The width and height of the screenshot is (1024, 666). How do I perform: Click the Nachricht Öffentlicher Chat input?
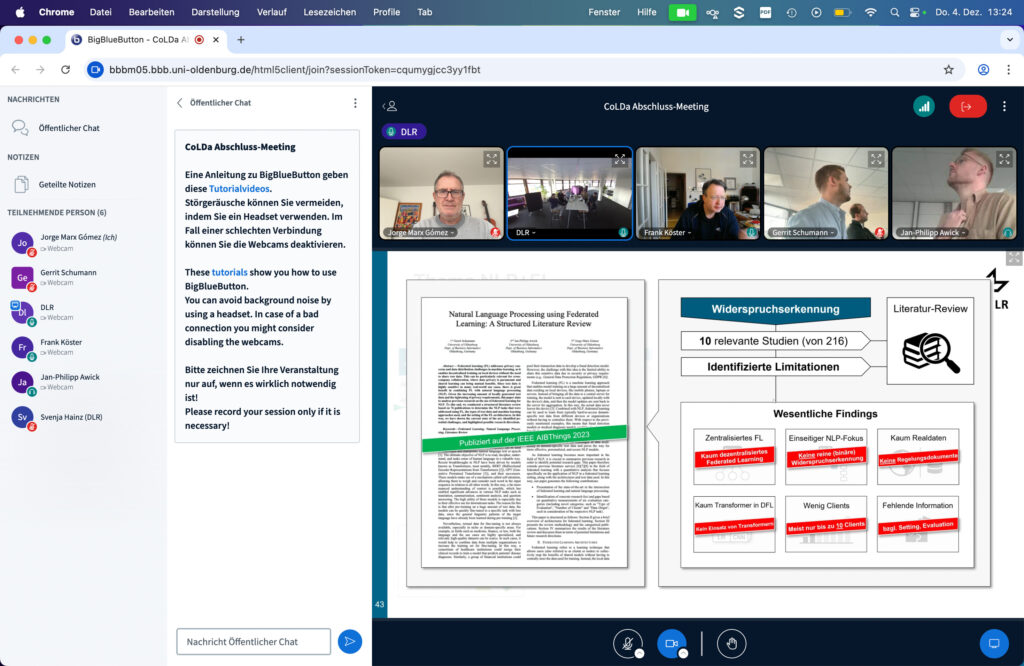[x=253, y=641]
